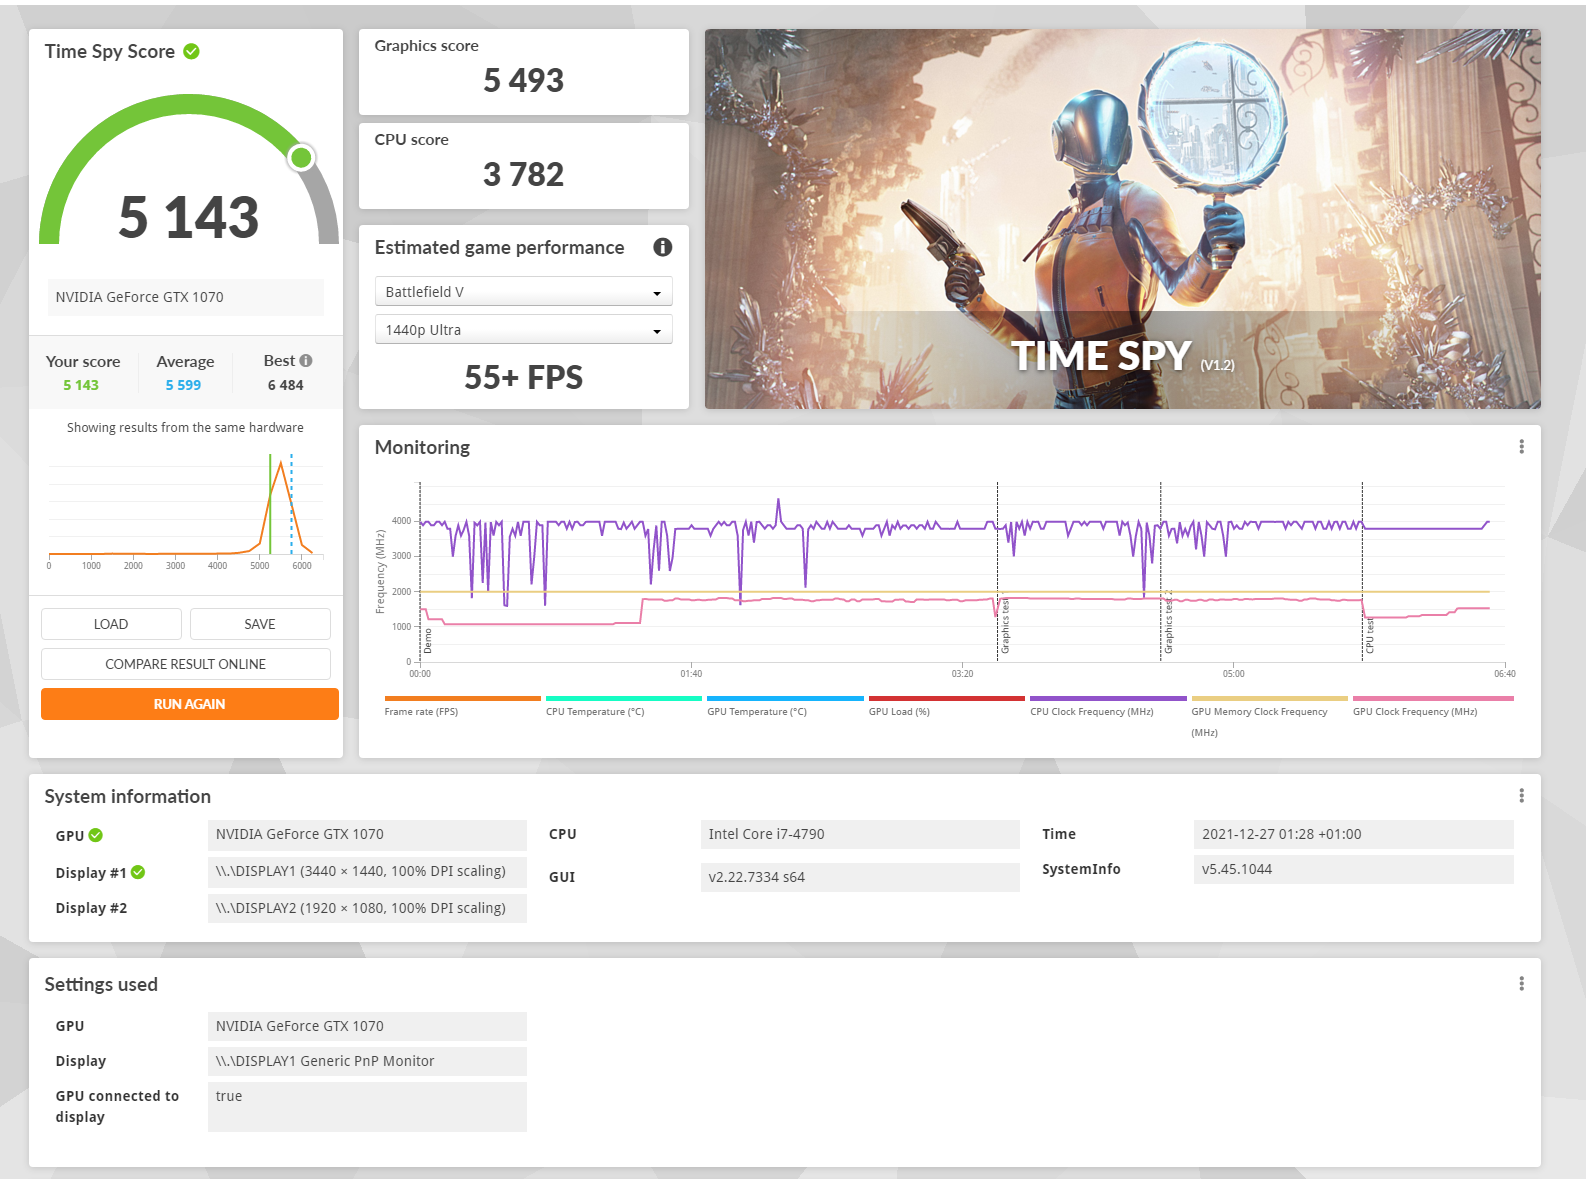The image size is (1586, 1179).
Task: Click the Graphics test 2 marker in chart
Action: click(x=1168, y=622)
